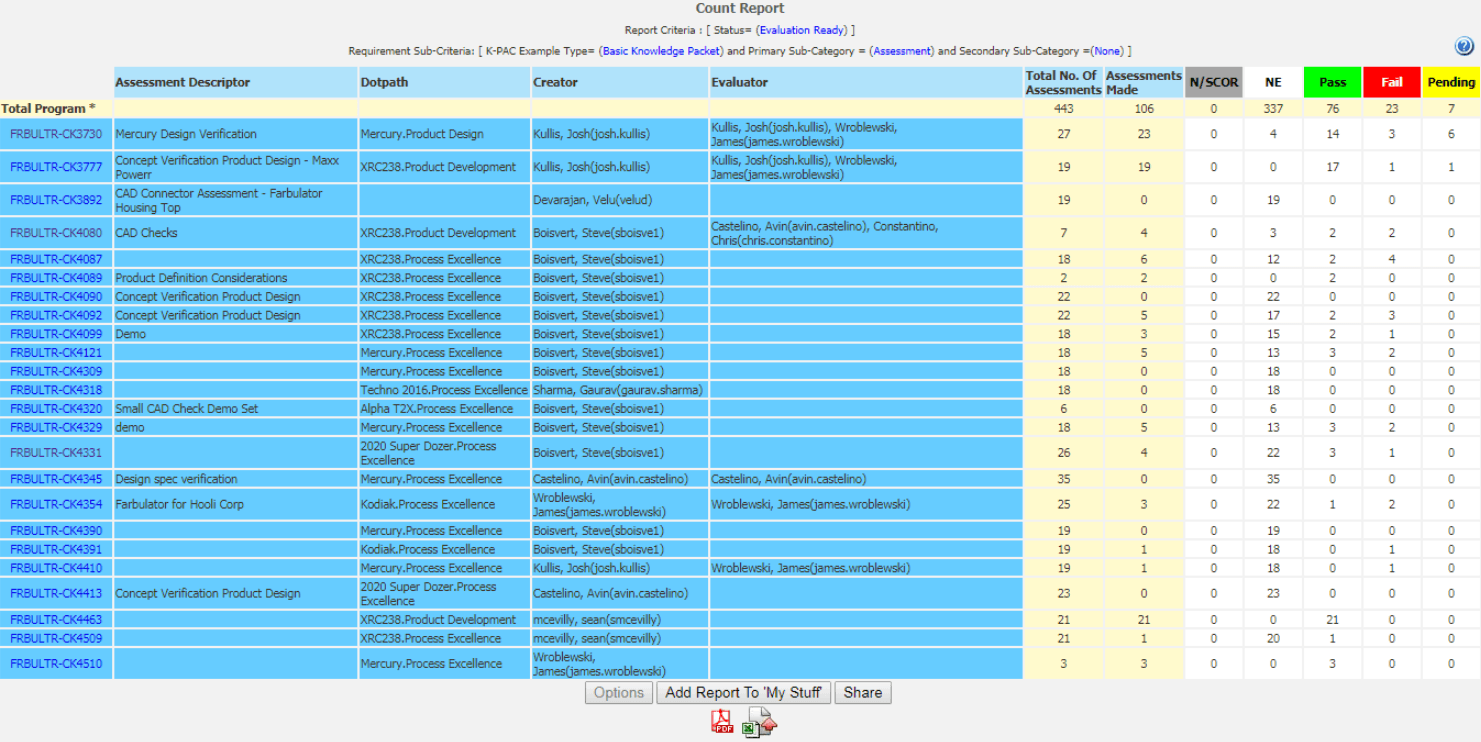Open FRBULTR-CK4390 record link
The width and height of the screenshot is (1481, 742).
tap(56, 531)
